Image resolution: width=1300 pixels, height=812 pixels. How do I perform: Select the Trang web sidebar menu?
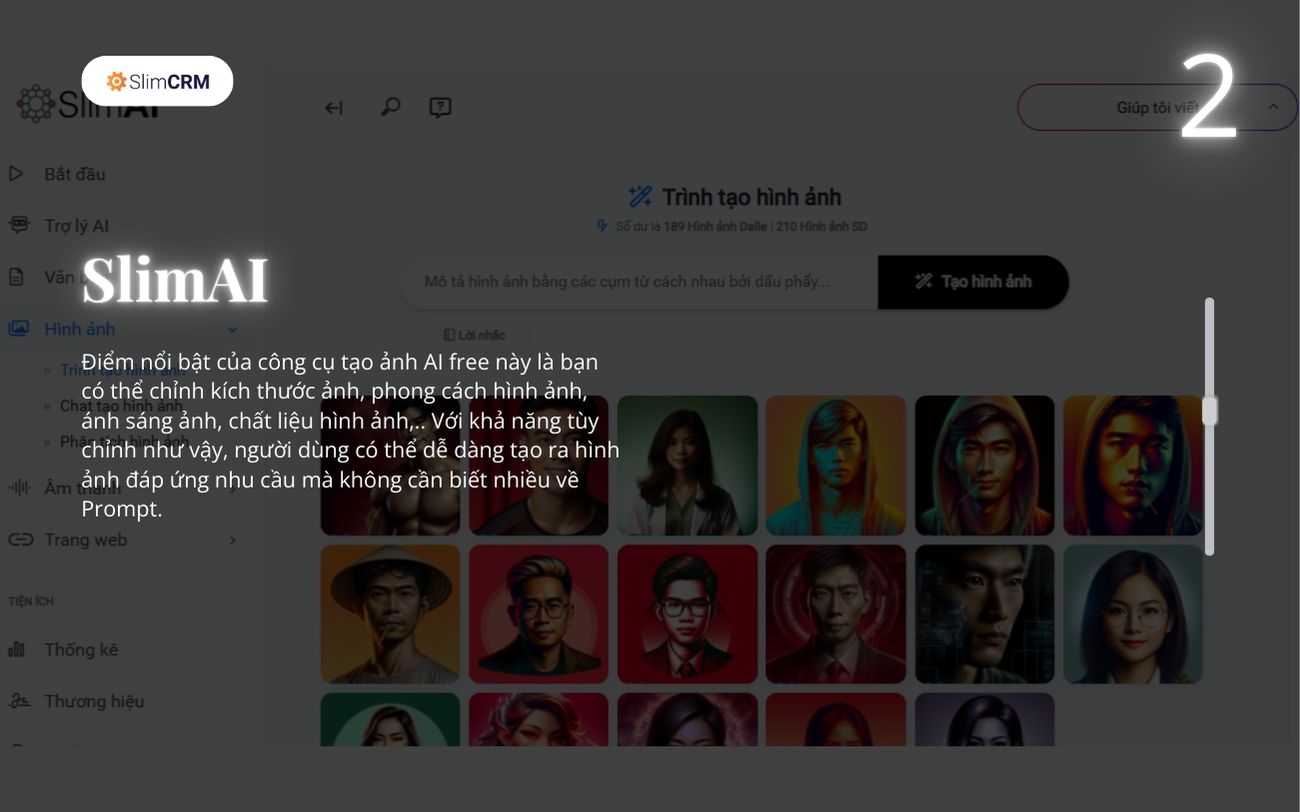click(x=124, y=540)
